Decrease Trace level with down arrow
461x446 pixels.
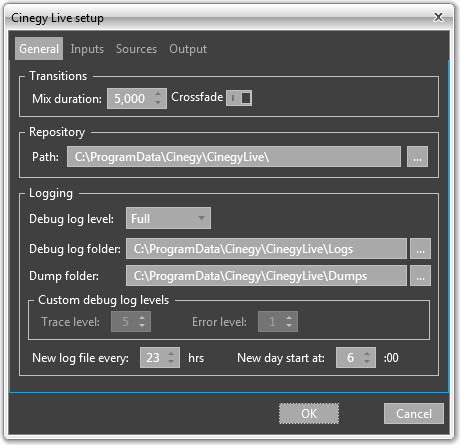(142, 325)
